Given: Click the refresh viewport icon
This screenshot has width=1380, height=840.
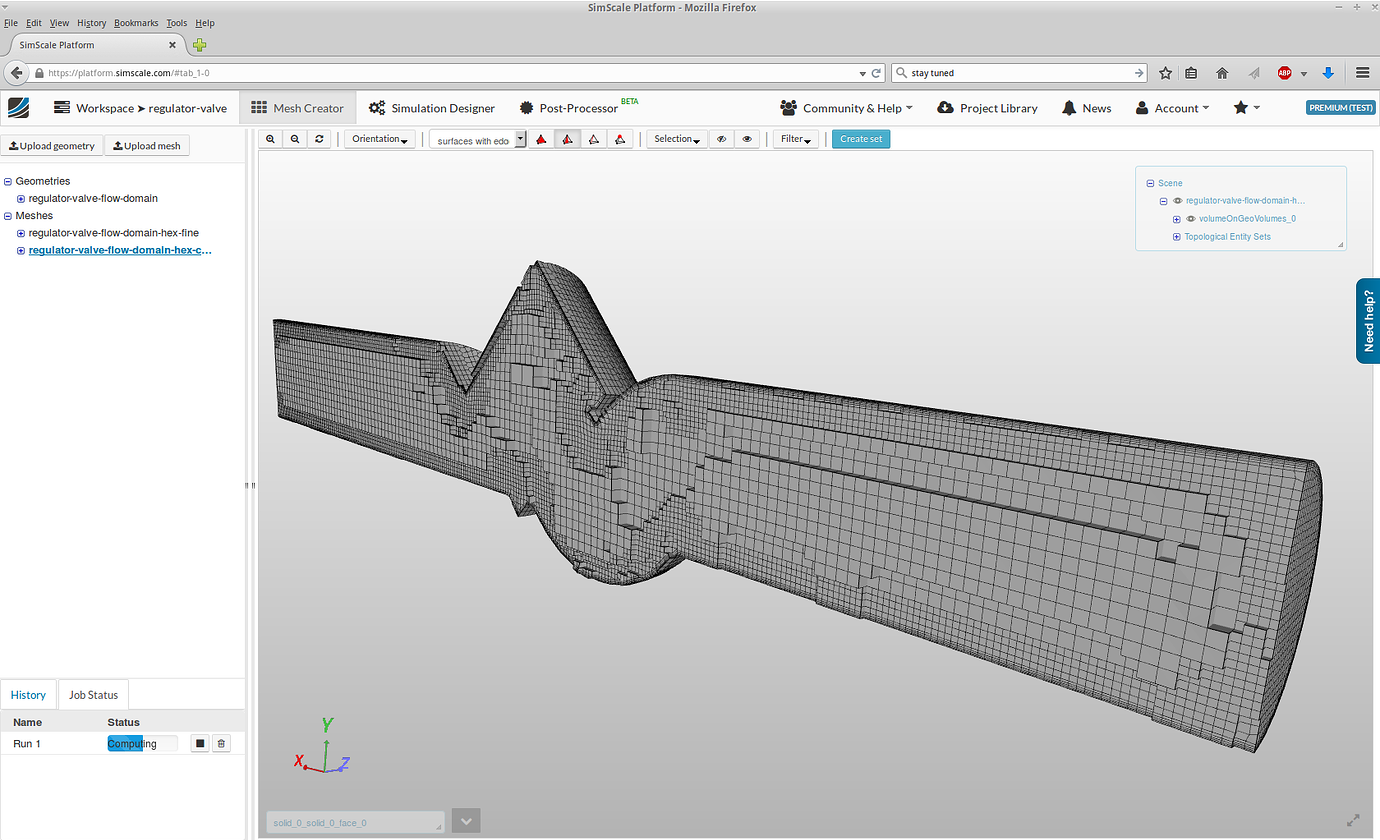Looking at the screenshot, I should point(318,139).
